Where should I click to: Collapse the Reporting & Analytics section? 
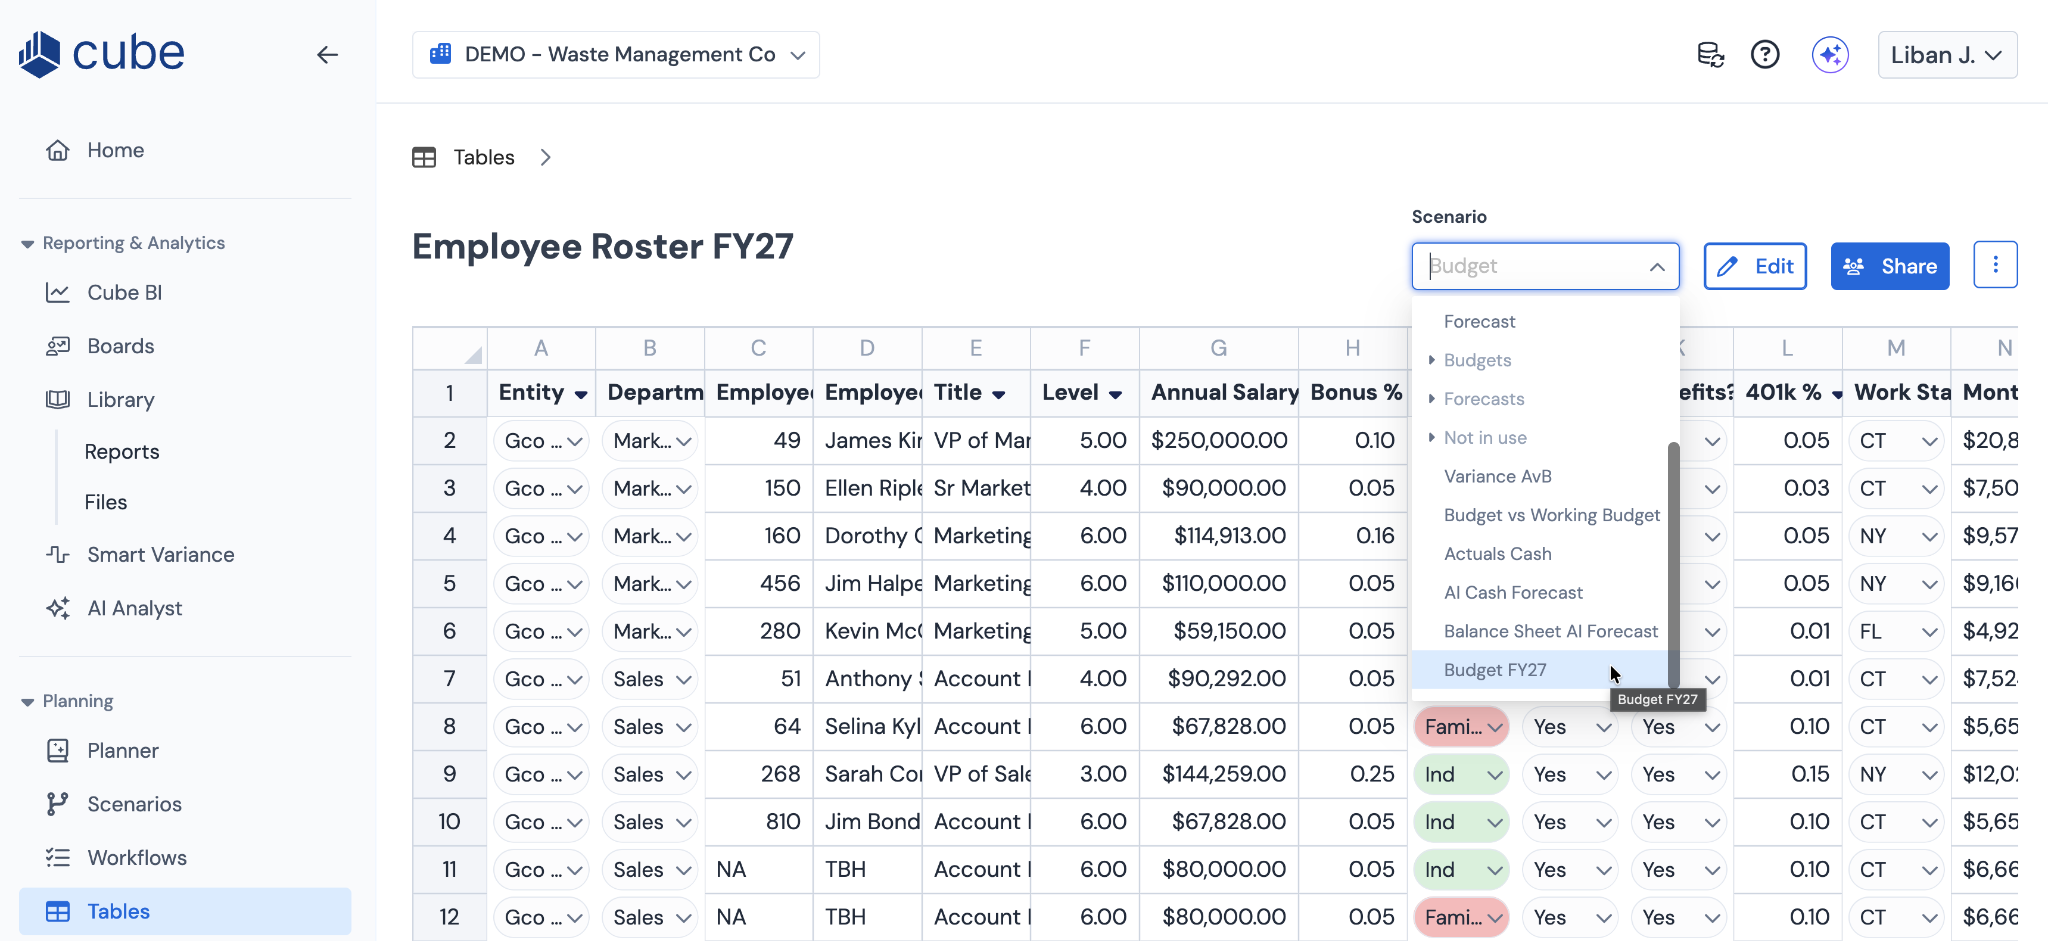28,244
